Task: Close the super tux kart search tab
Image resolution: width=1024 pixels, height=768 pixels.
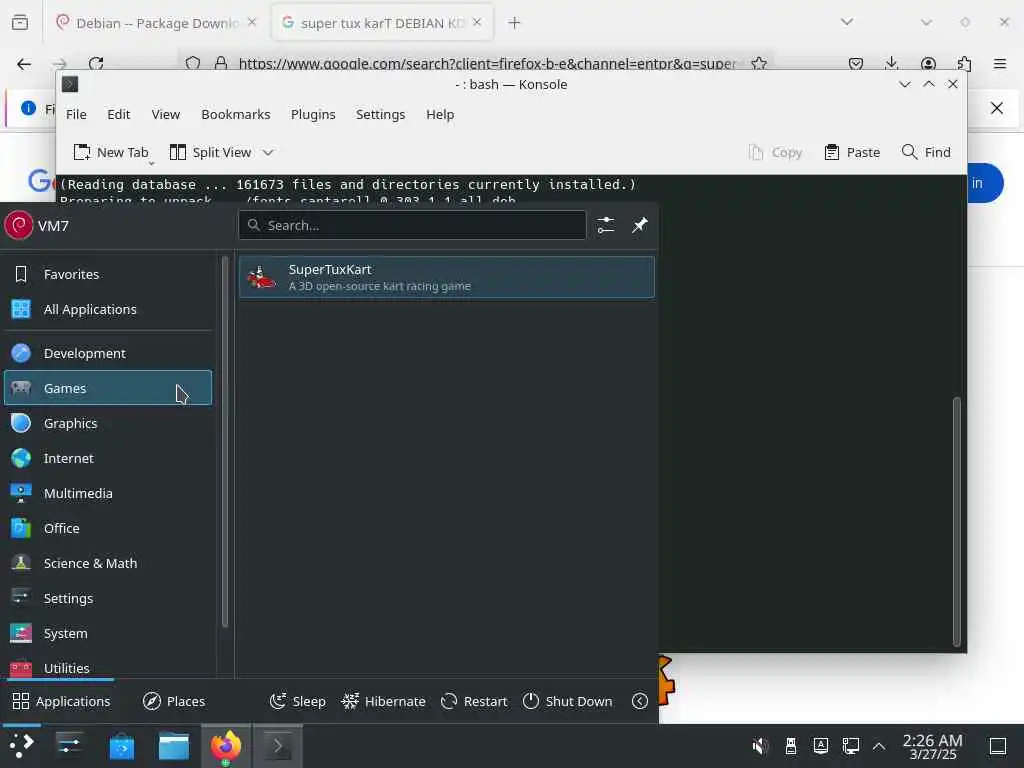Action: 477,22
